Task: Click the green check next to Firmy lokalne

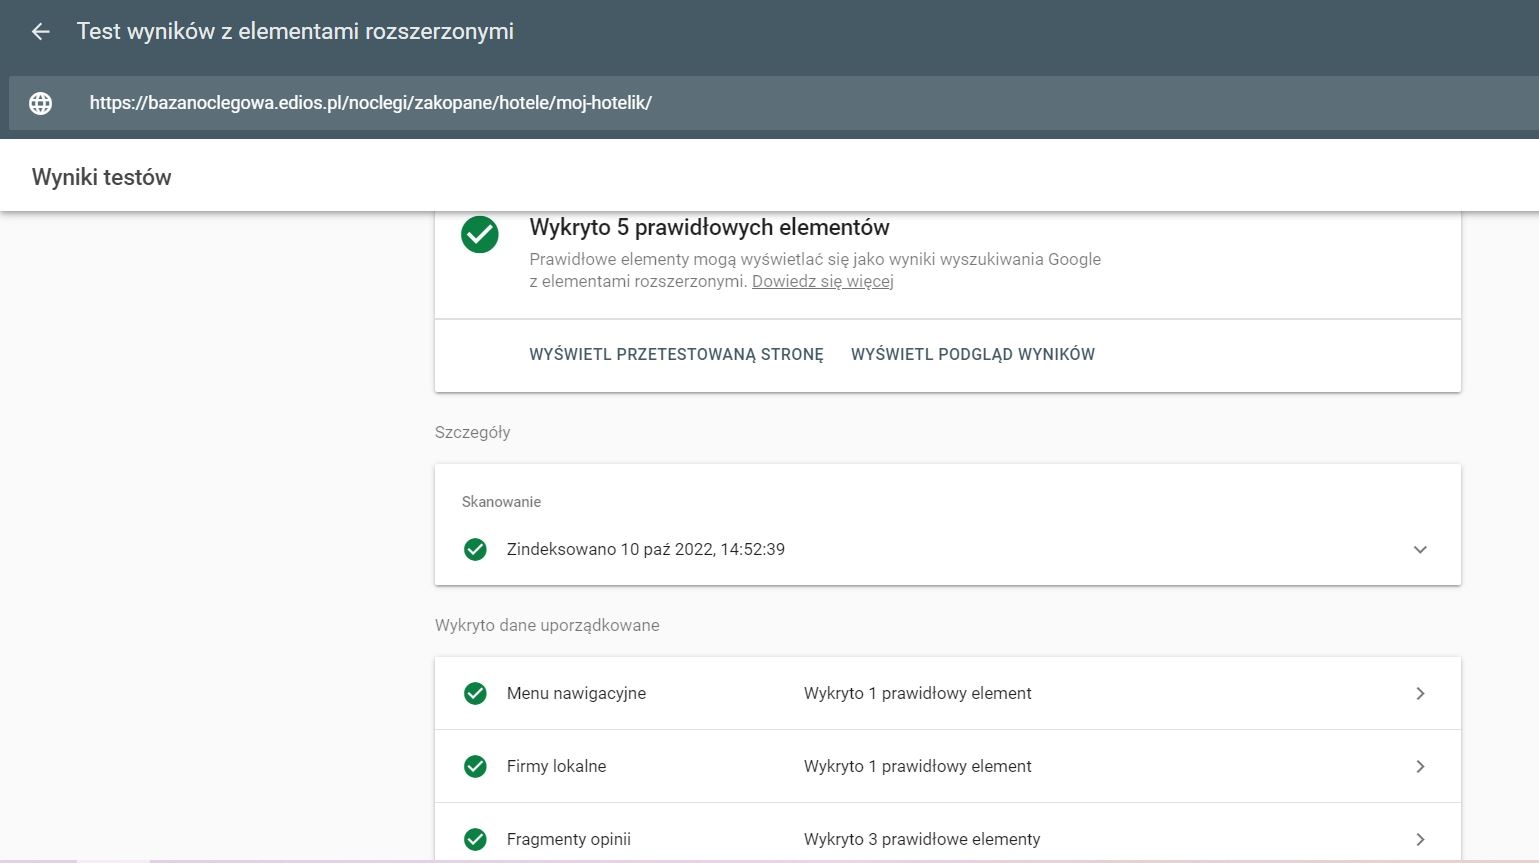Action: [476, 766]
